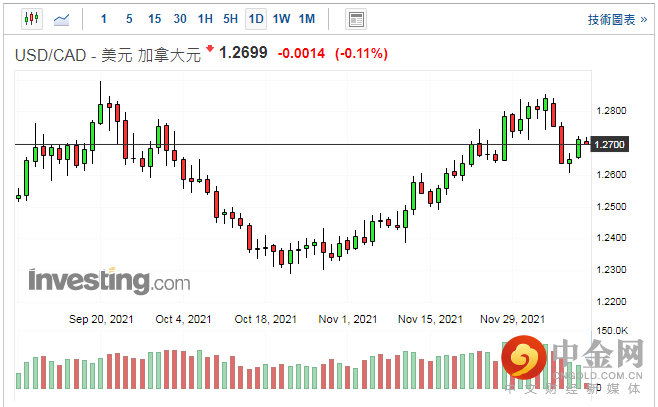Click the 1.2600 price axis label
The height and width of the screenshot is (407, 658).
tap(611, 175)
